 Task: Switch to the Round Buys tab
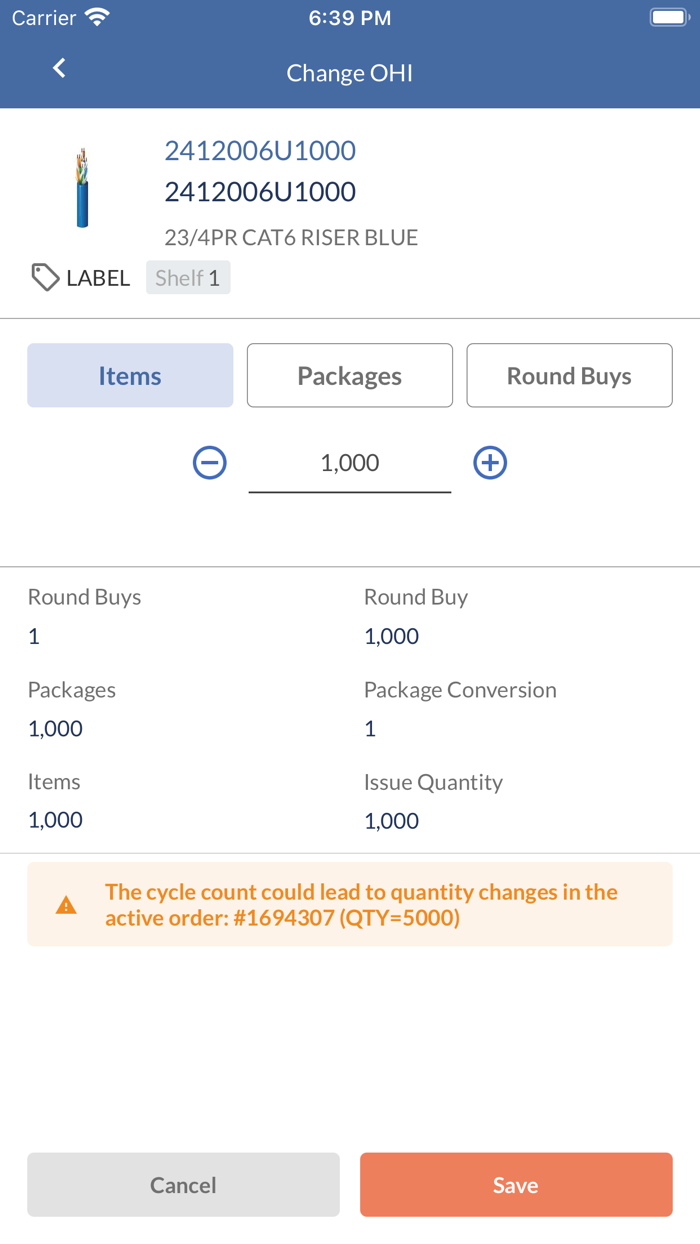click(569, 375)
